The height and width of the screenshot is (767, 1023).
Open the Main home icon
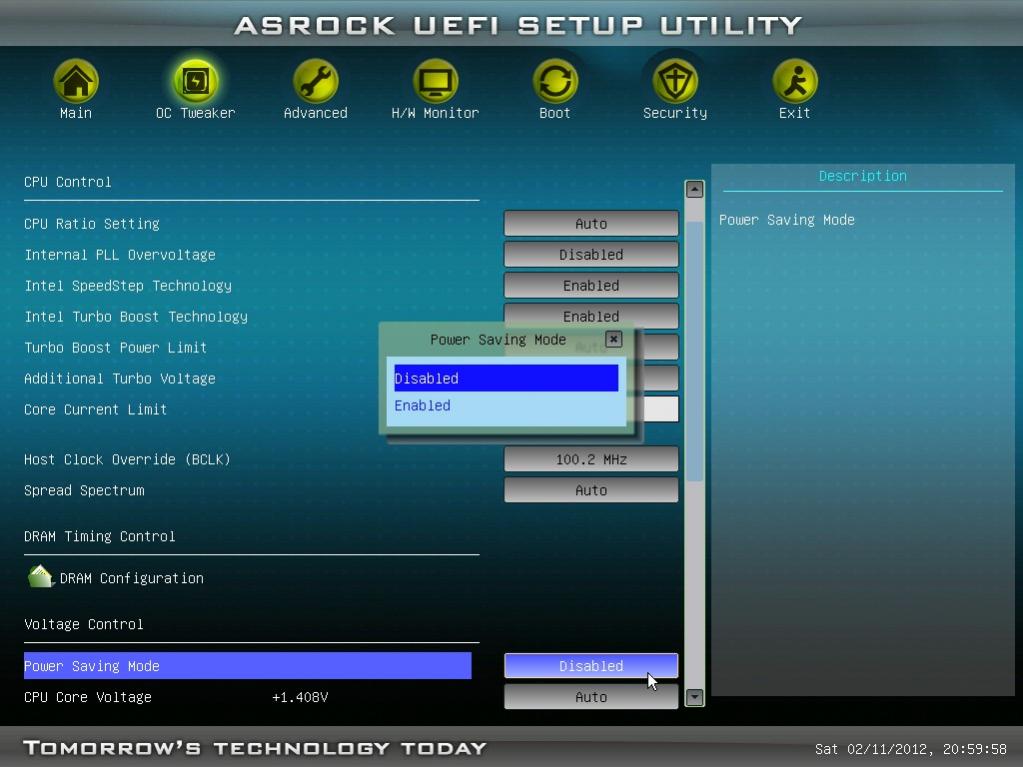pyautogui.click(x=76, y=82)
